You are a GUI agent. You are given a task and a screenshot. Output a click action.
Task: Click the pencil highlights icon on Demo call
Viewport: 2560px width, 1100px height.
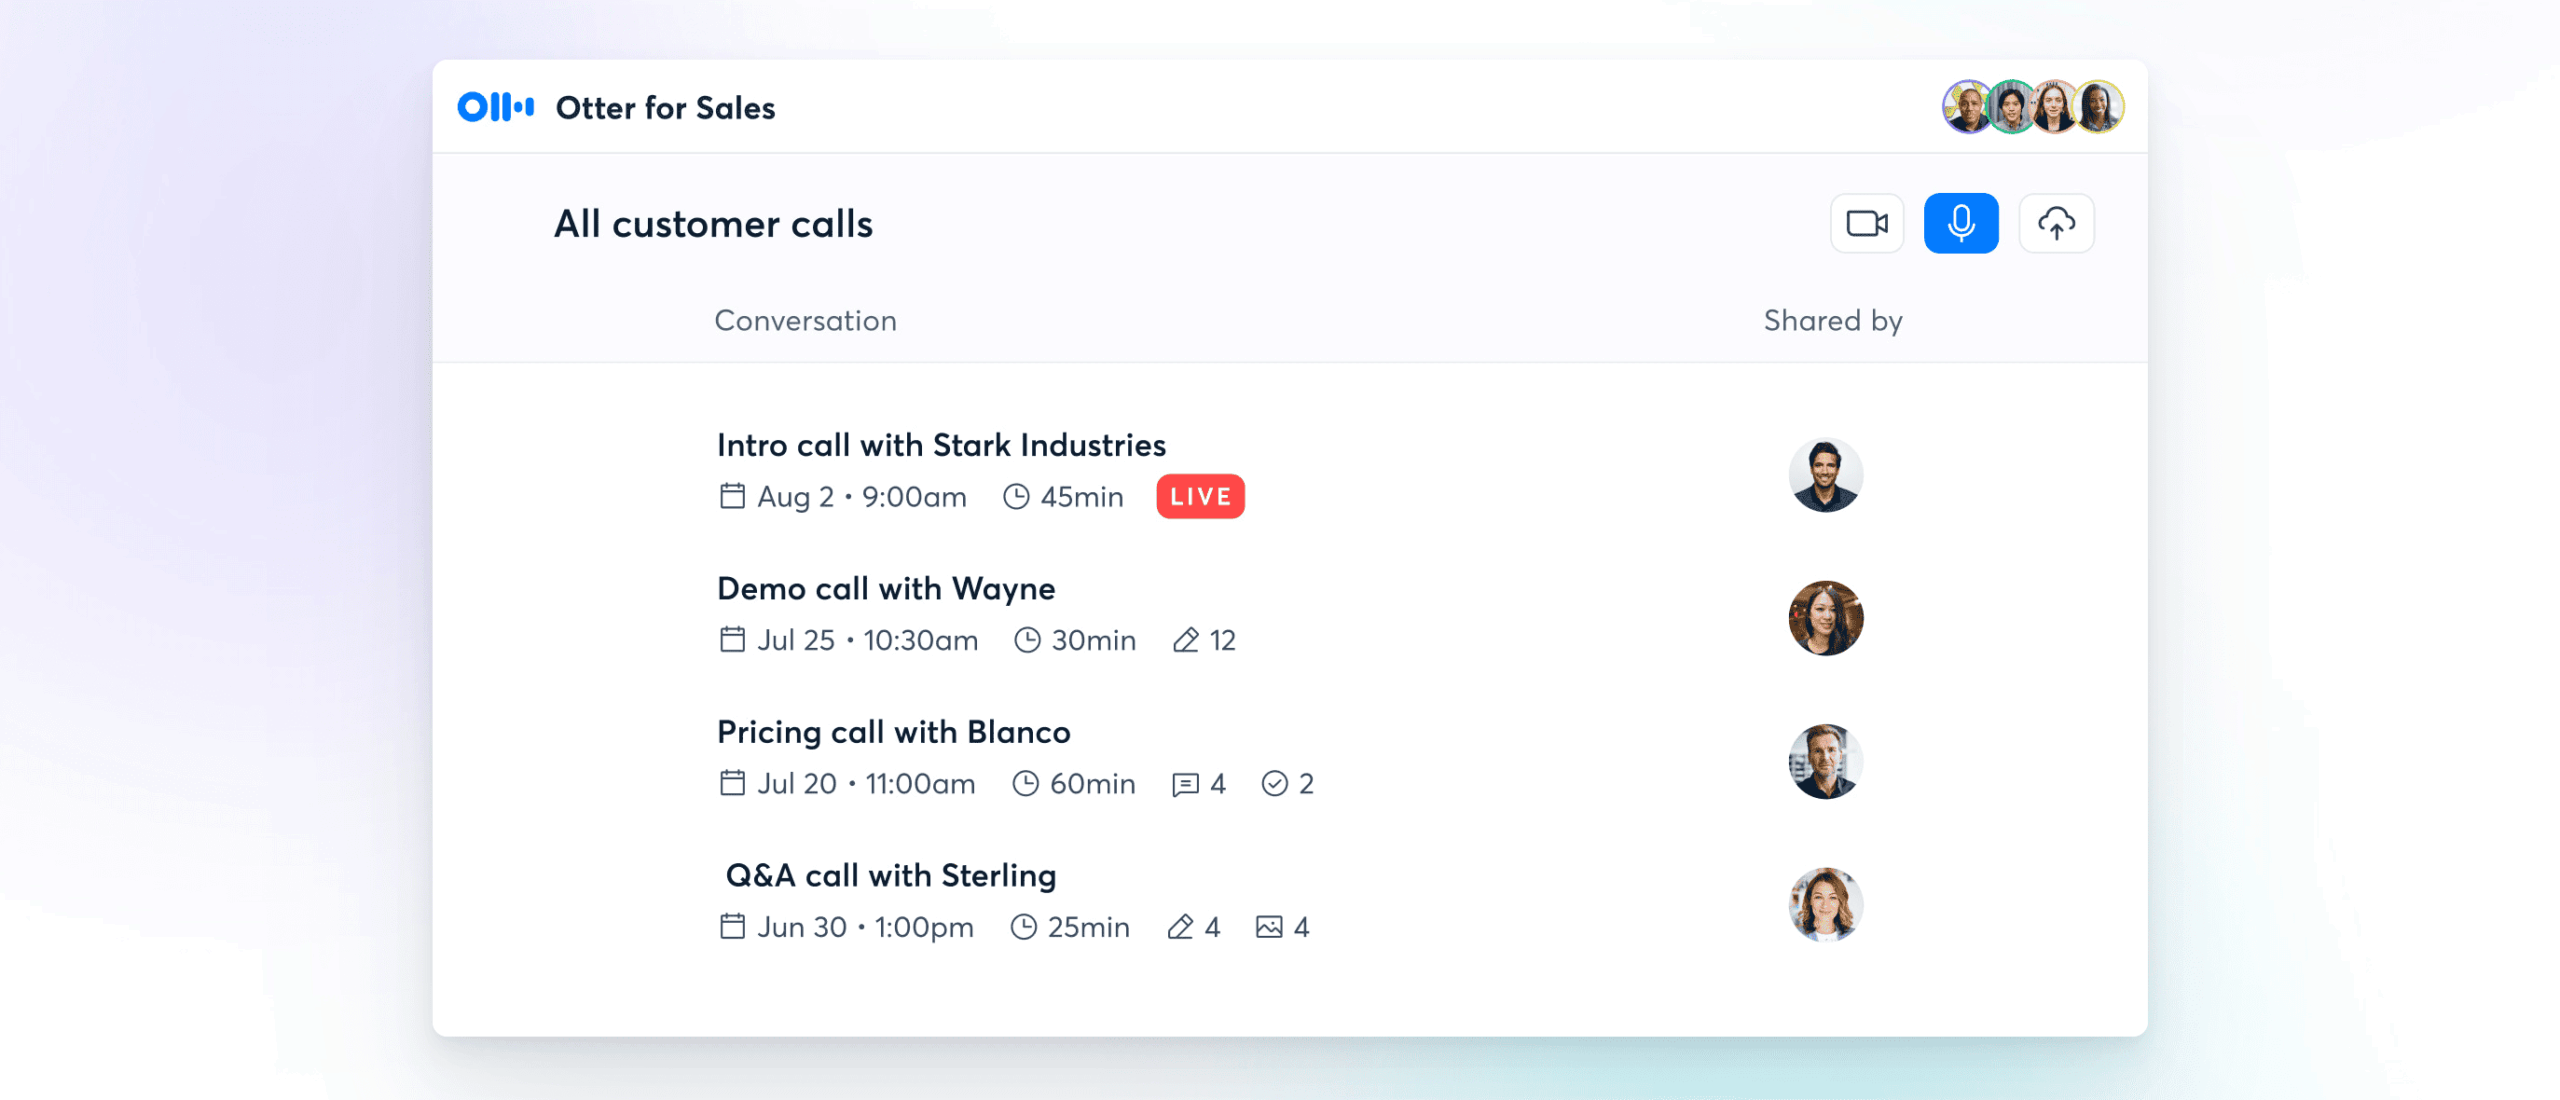tap(1186, 640)
